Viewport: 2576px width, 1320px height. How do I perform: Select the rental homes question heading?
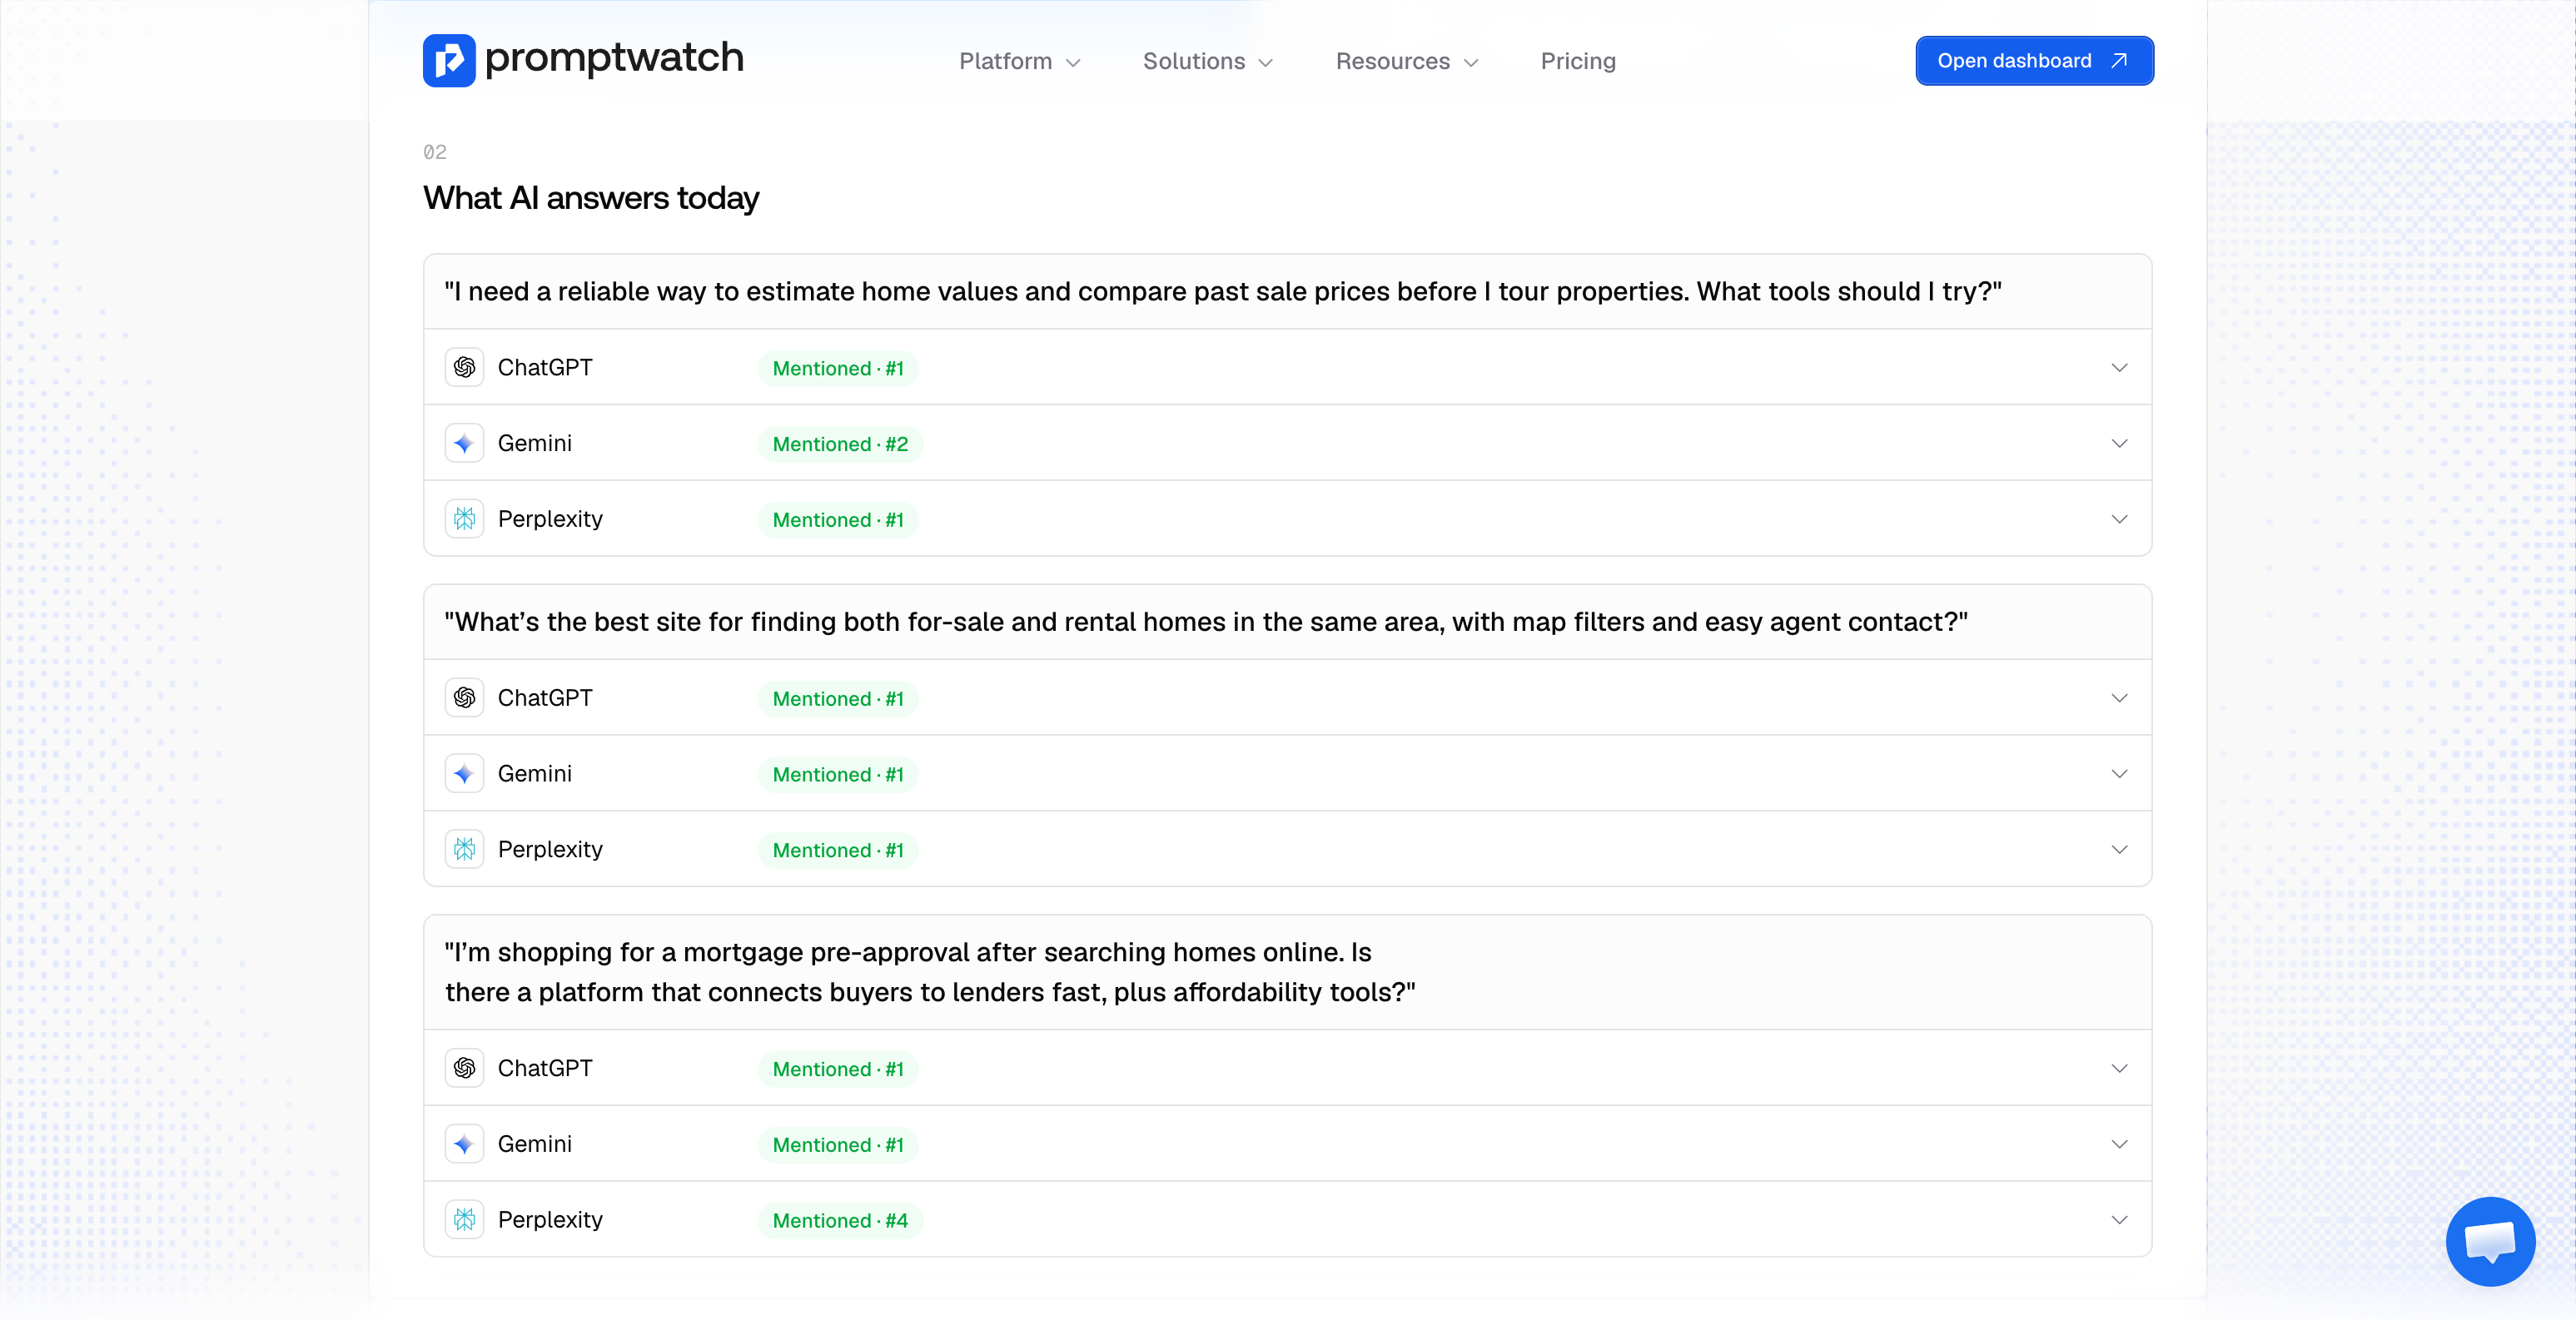[1206, 622]
